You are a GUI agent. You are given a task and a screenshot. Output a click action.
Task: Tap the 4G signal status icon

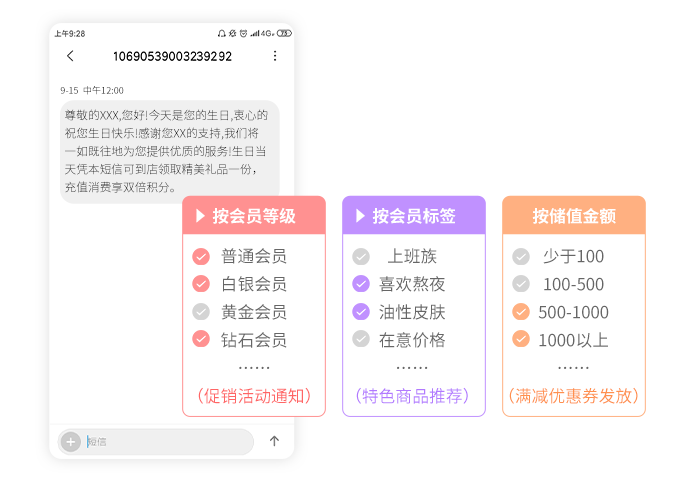(267, 33)
